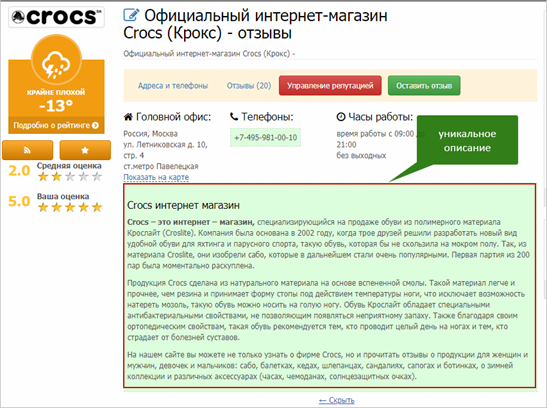
Task: Click the Crocs logo image
Action: pyautogui.click(x=56, y=17)
